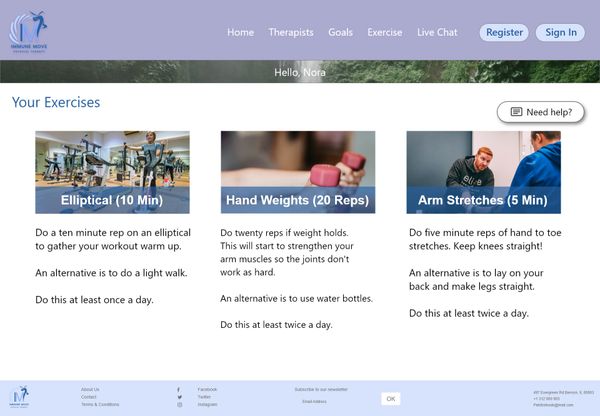Open the Therapists page
The height and width of the screenshot is (416, 600).
pyautogui.click(x=290, y=32)
